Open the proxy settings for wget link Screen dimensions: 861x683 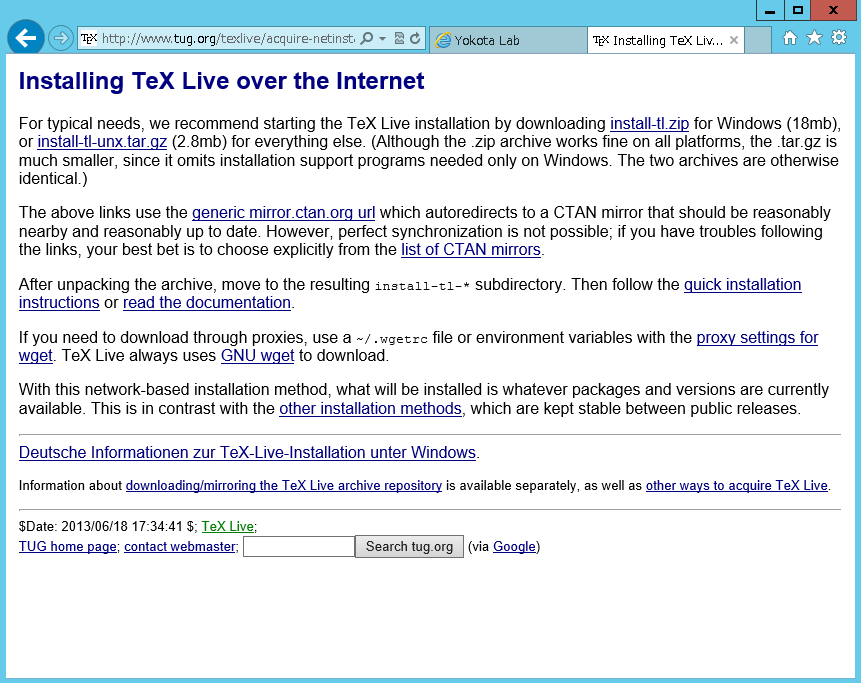click(757, 338)
